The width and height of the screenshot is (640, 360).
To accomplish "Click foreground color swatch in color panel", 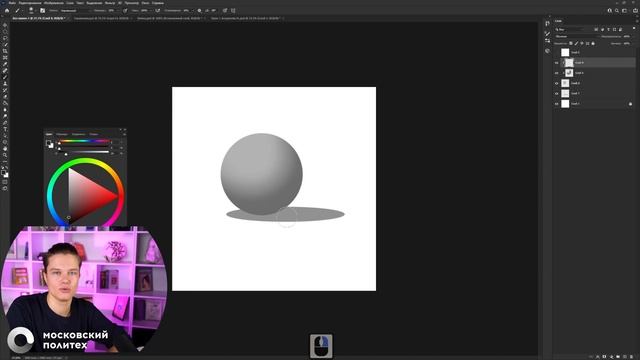I will (x=49, y=144).
